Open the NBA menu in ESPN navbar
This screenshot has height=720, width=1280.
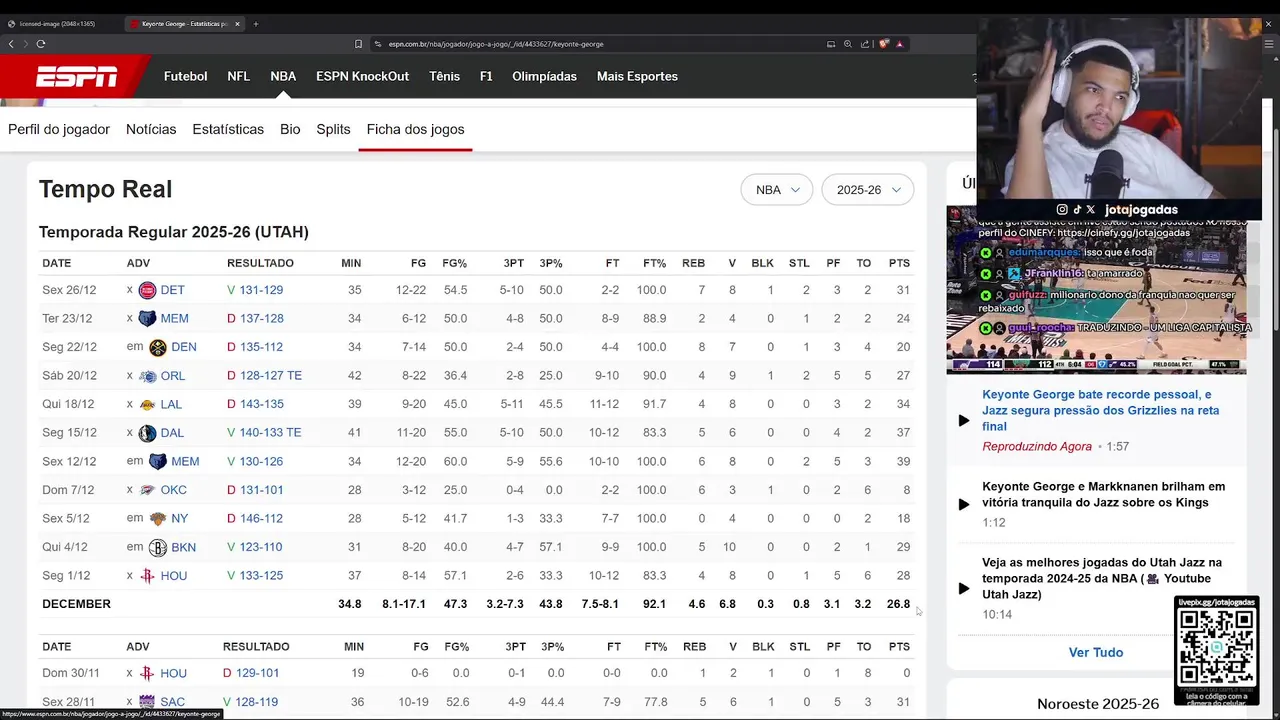pos(283,76)
